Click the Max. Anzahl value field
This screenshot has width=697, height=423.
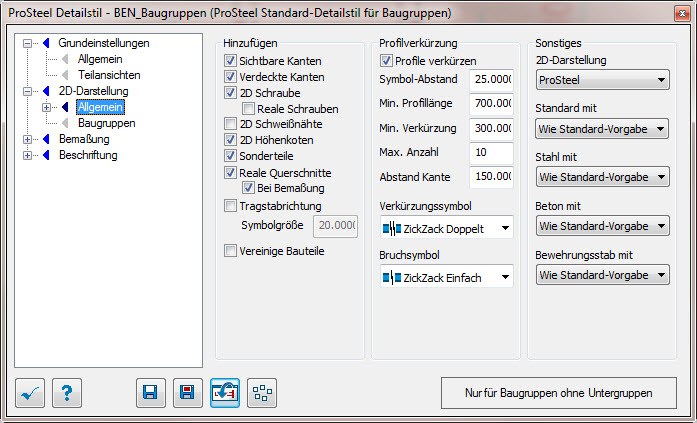(492, 152)
